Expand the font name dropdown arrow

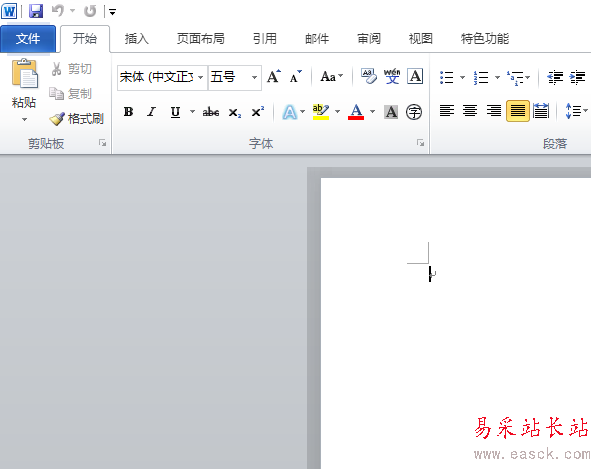coord(201,78)
